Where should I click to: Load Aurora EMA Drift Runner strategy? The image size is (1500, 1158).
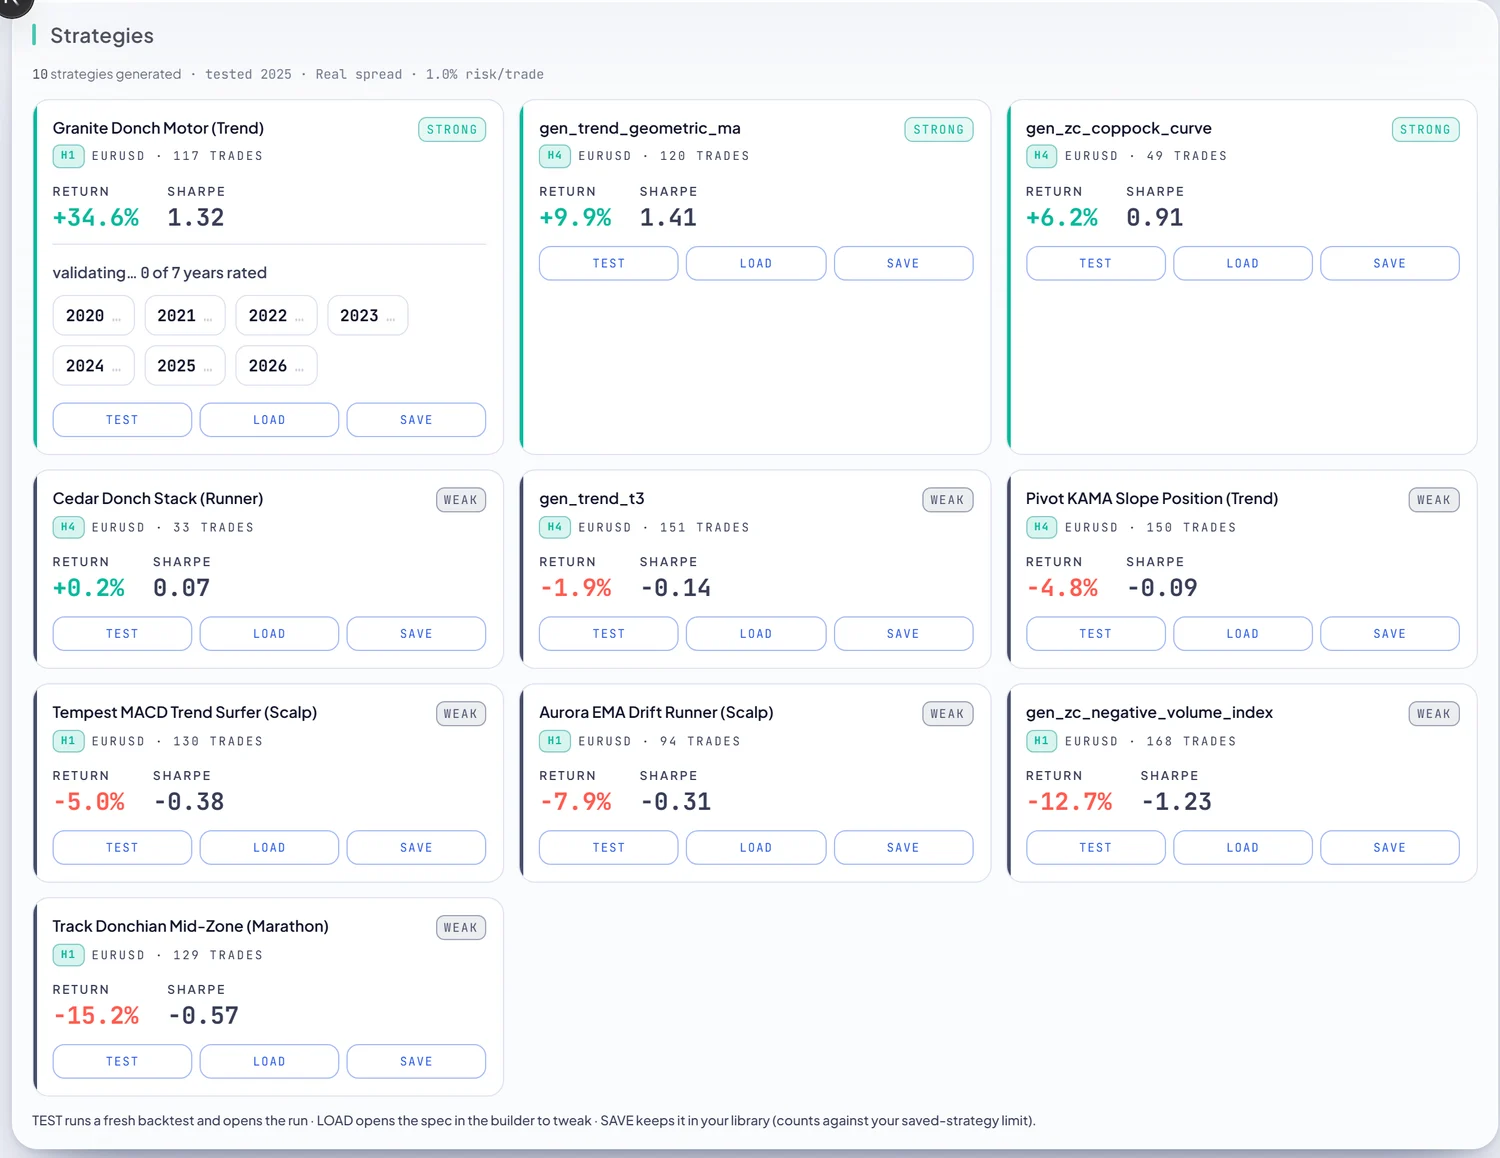[756, 848]
